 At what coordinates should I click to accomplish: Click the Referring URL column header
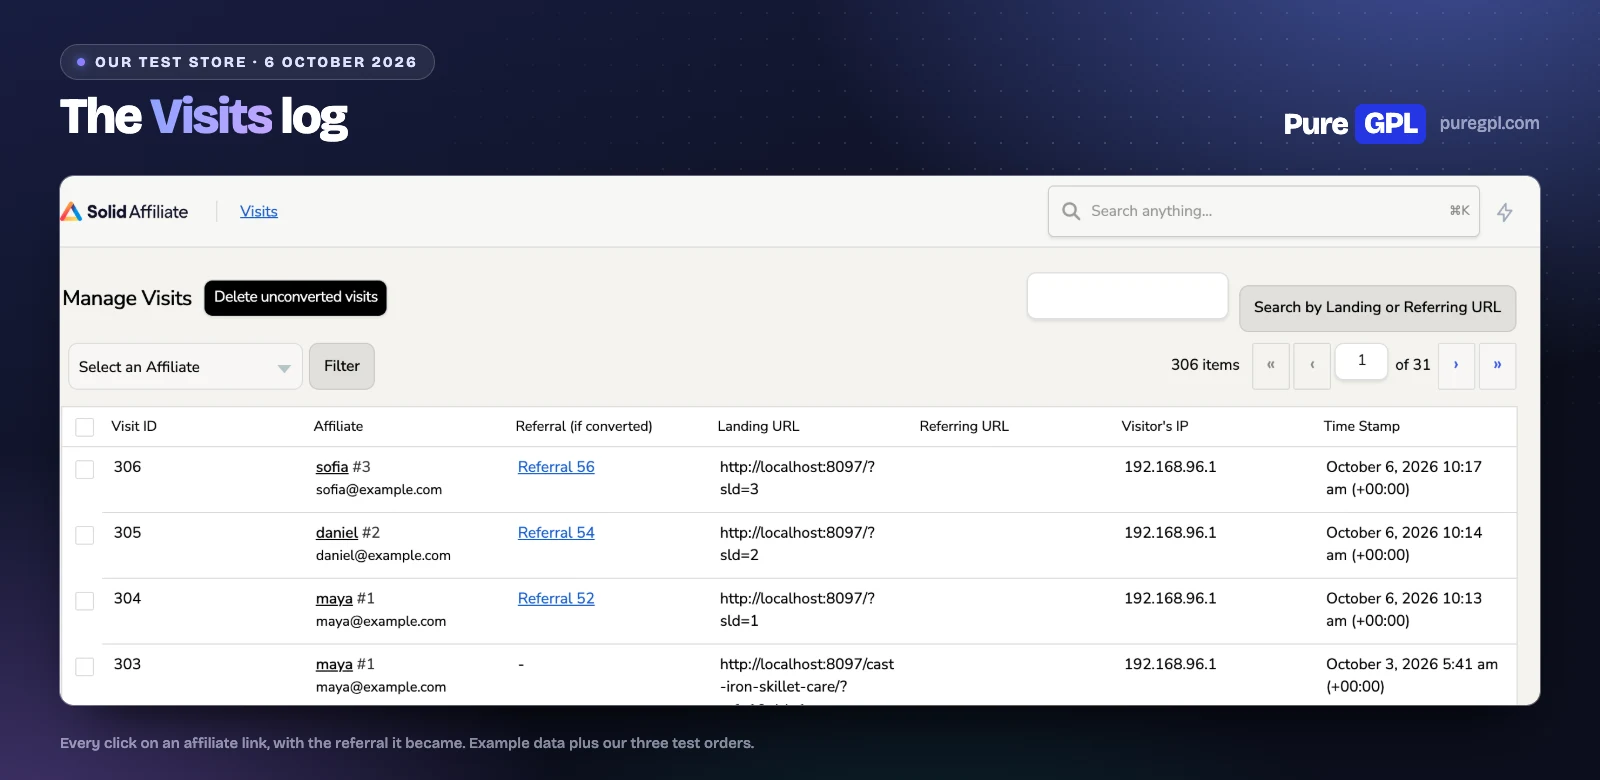[x=964, y=426]
